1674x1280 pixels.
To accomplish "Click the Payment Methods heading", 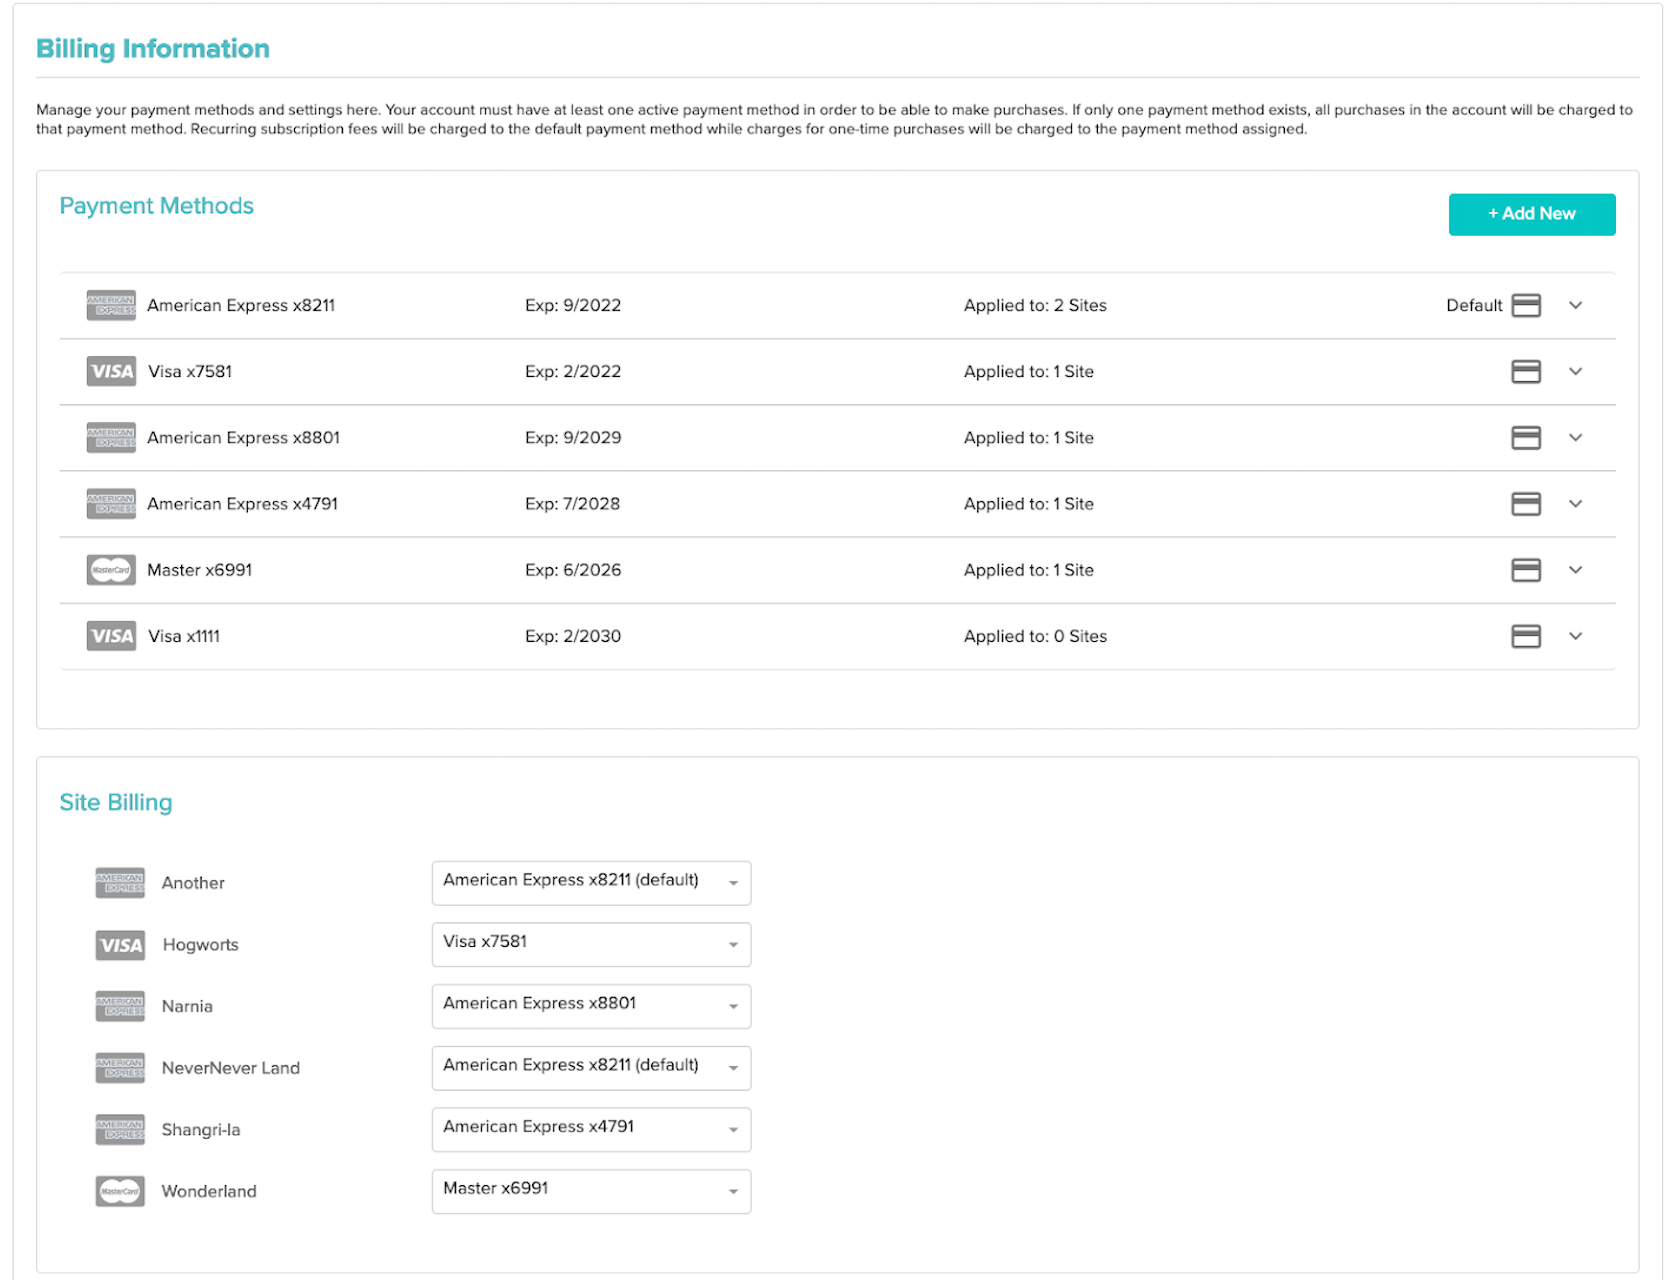I will (x=156, y=206).
